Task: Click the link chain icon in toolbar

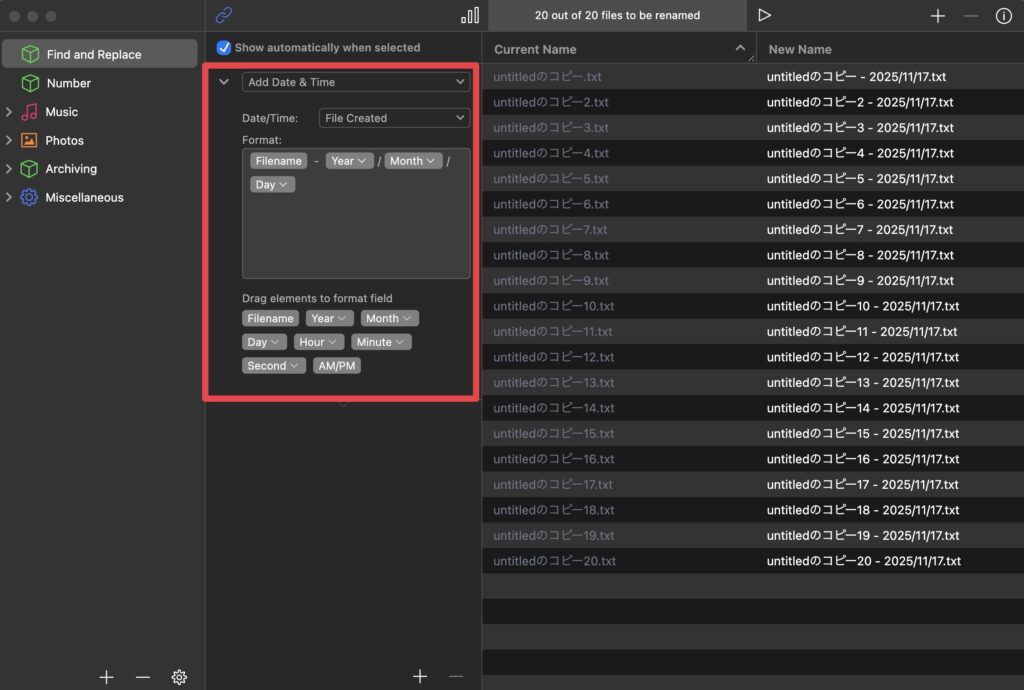Action: pyautogui.click(x=224, y=15)
